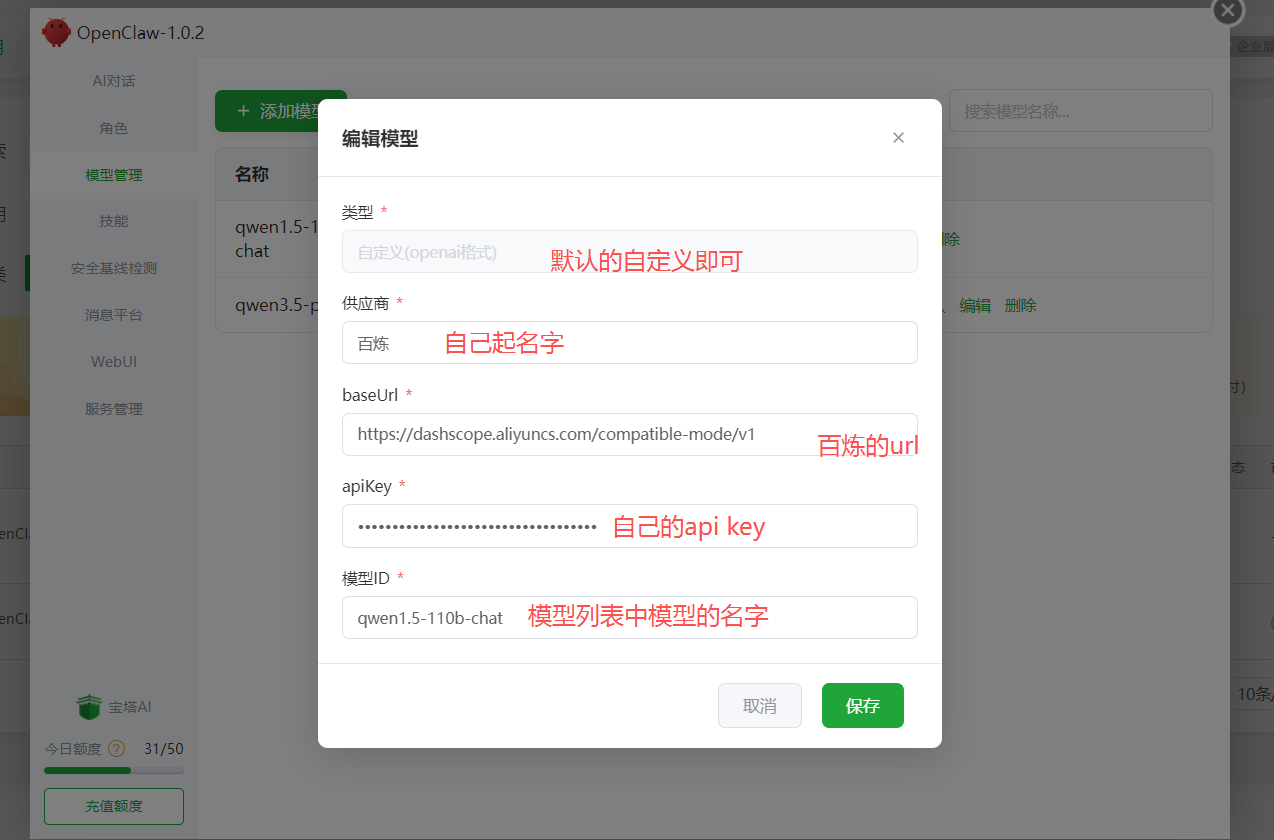Click the 今日额度 progress bar
This screenshot has width=1274, height=840.
point(114,770)
